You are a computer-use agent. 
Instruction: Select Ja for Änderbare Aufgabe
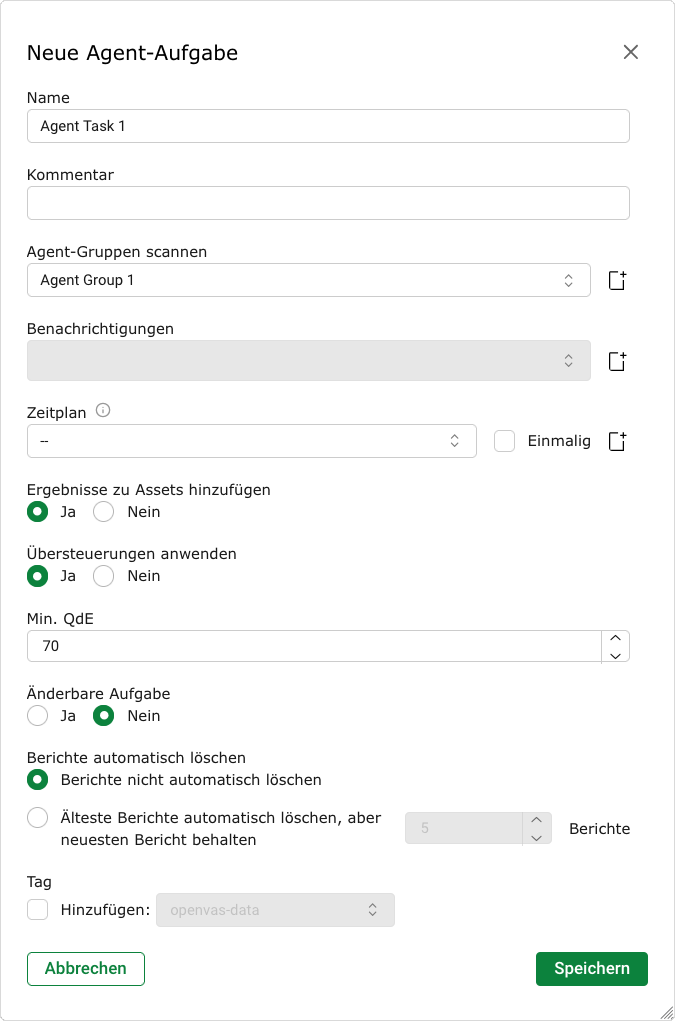click(38, 716)
